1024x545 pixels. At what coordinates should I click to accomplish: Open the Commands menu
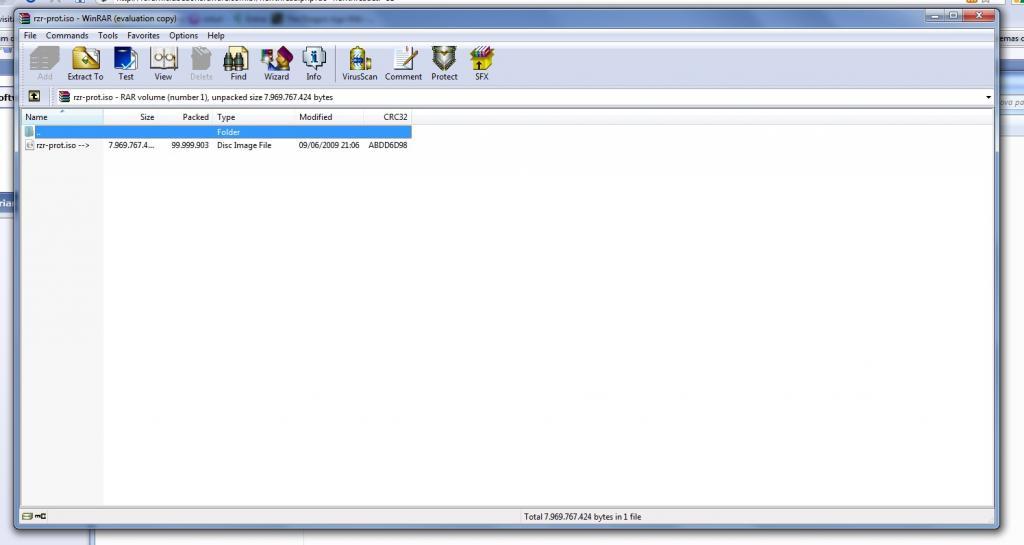pos(67,35)
